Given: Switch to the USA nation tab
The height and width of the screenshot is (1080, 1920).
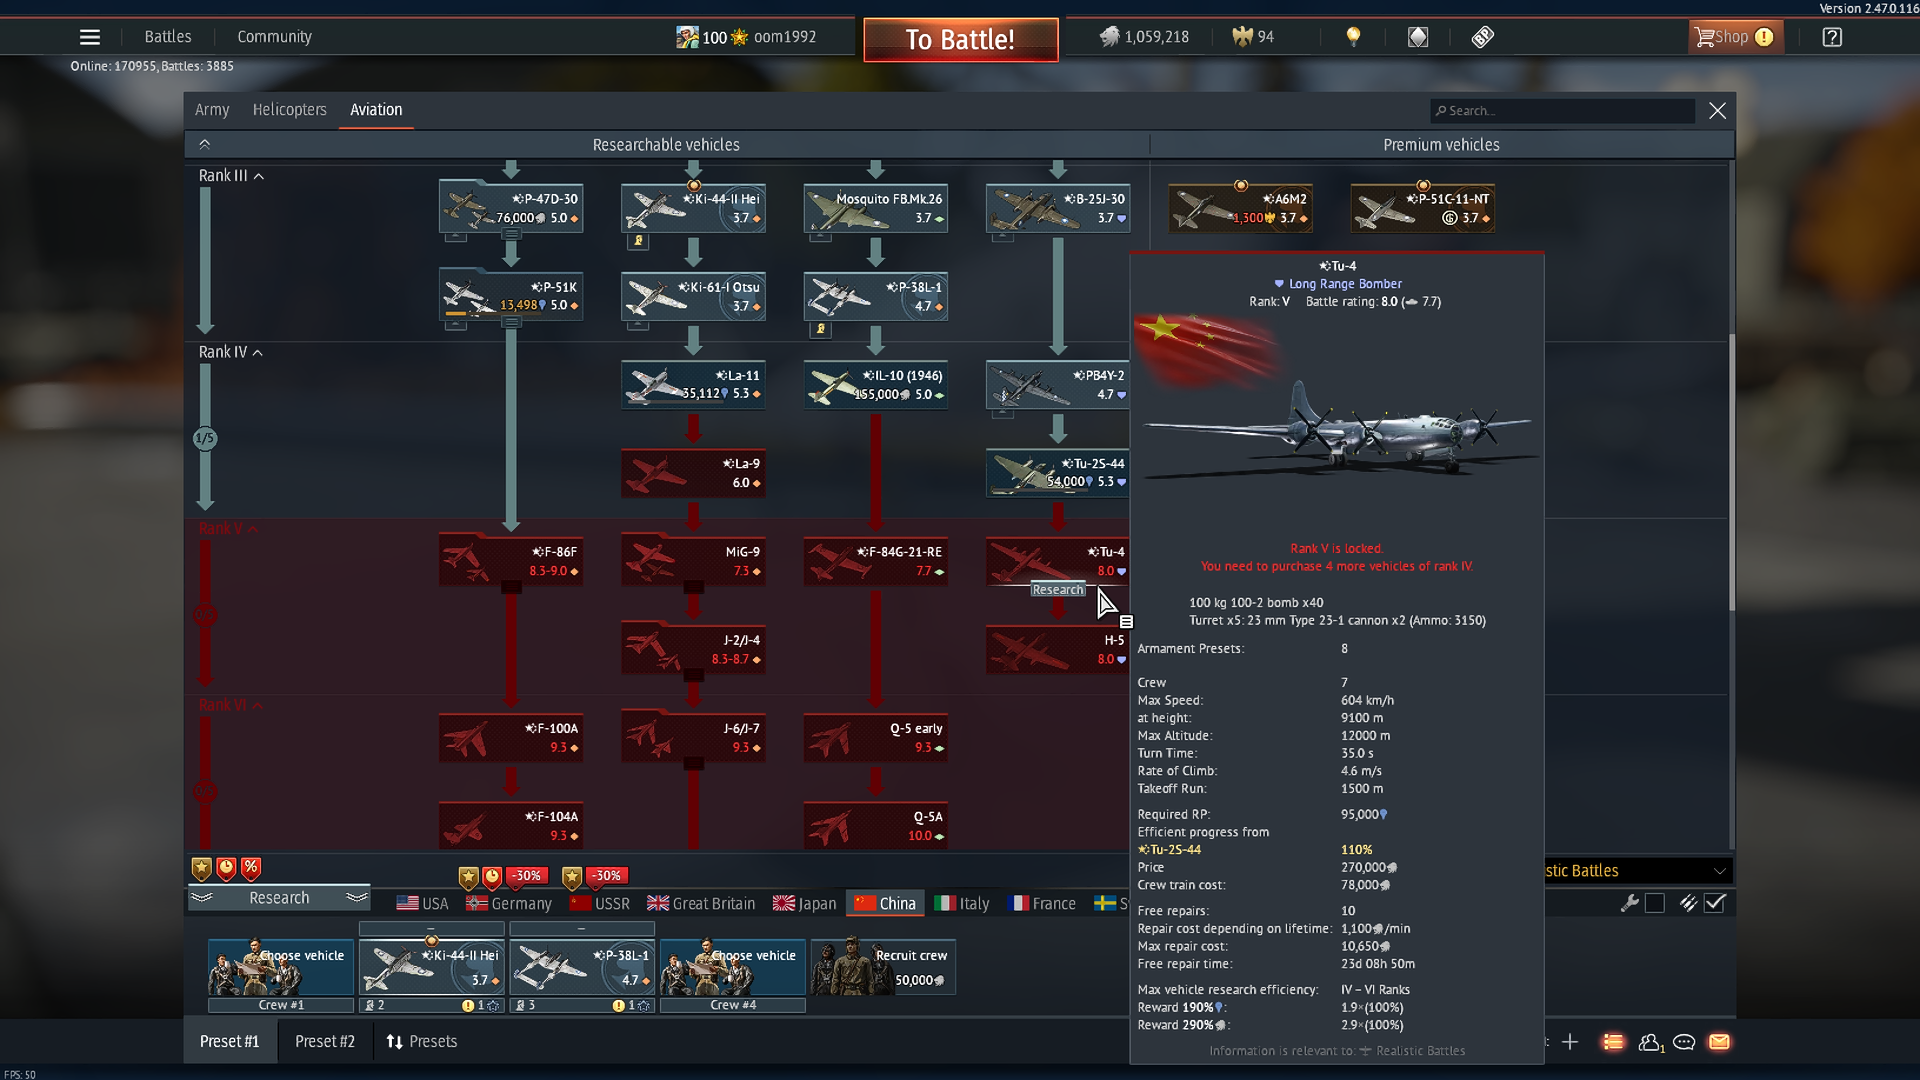Looking at the screenshot, I should coord(422,904).
